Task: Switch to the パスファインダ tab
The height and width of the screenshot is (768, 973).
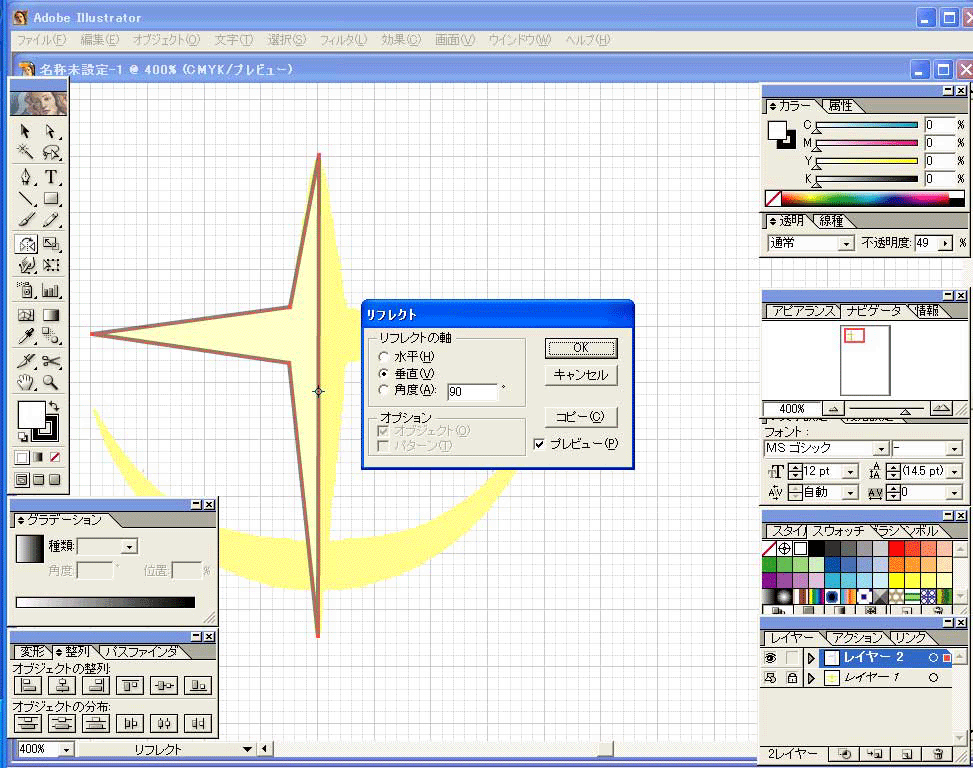Action: tap(140, 652)
